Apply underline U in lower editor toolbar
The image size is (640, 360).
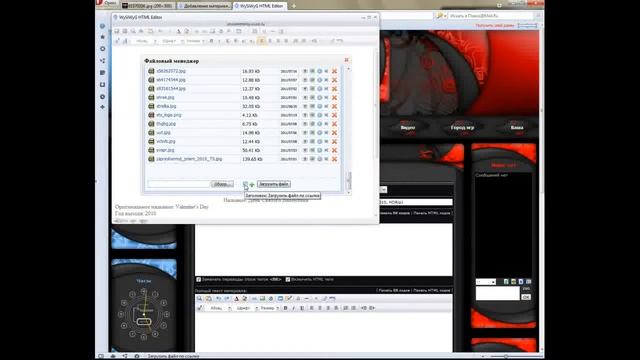pos(302,308)
